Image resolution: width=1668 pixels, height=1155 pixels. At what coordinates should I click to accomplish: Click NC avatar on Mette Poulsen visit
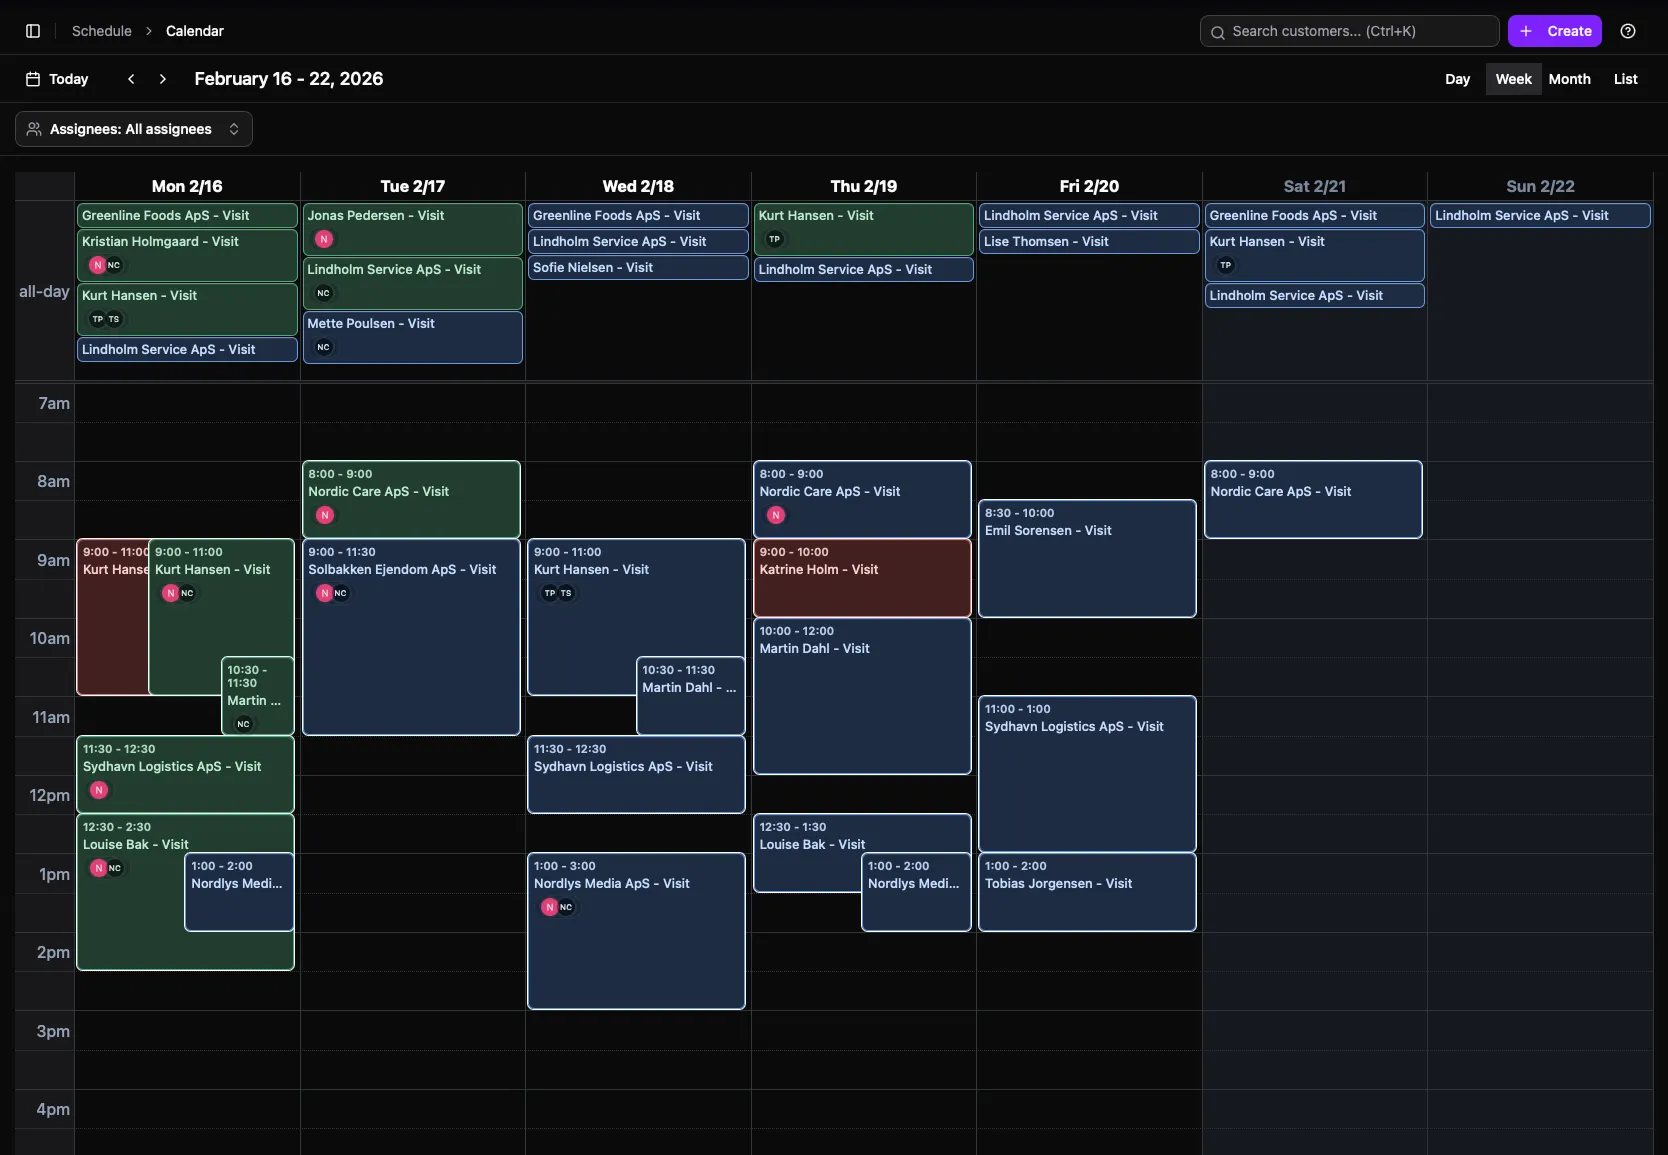[324, 347]
